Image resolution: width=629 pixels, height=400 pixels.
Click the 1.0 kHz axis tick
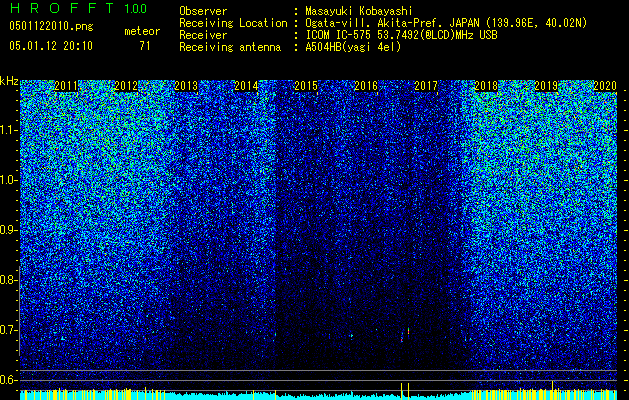pyautogui.click(x=9, y=180)
